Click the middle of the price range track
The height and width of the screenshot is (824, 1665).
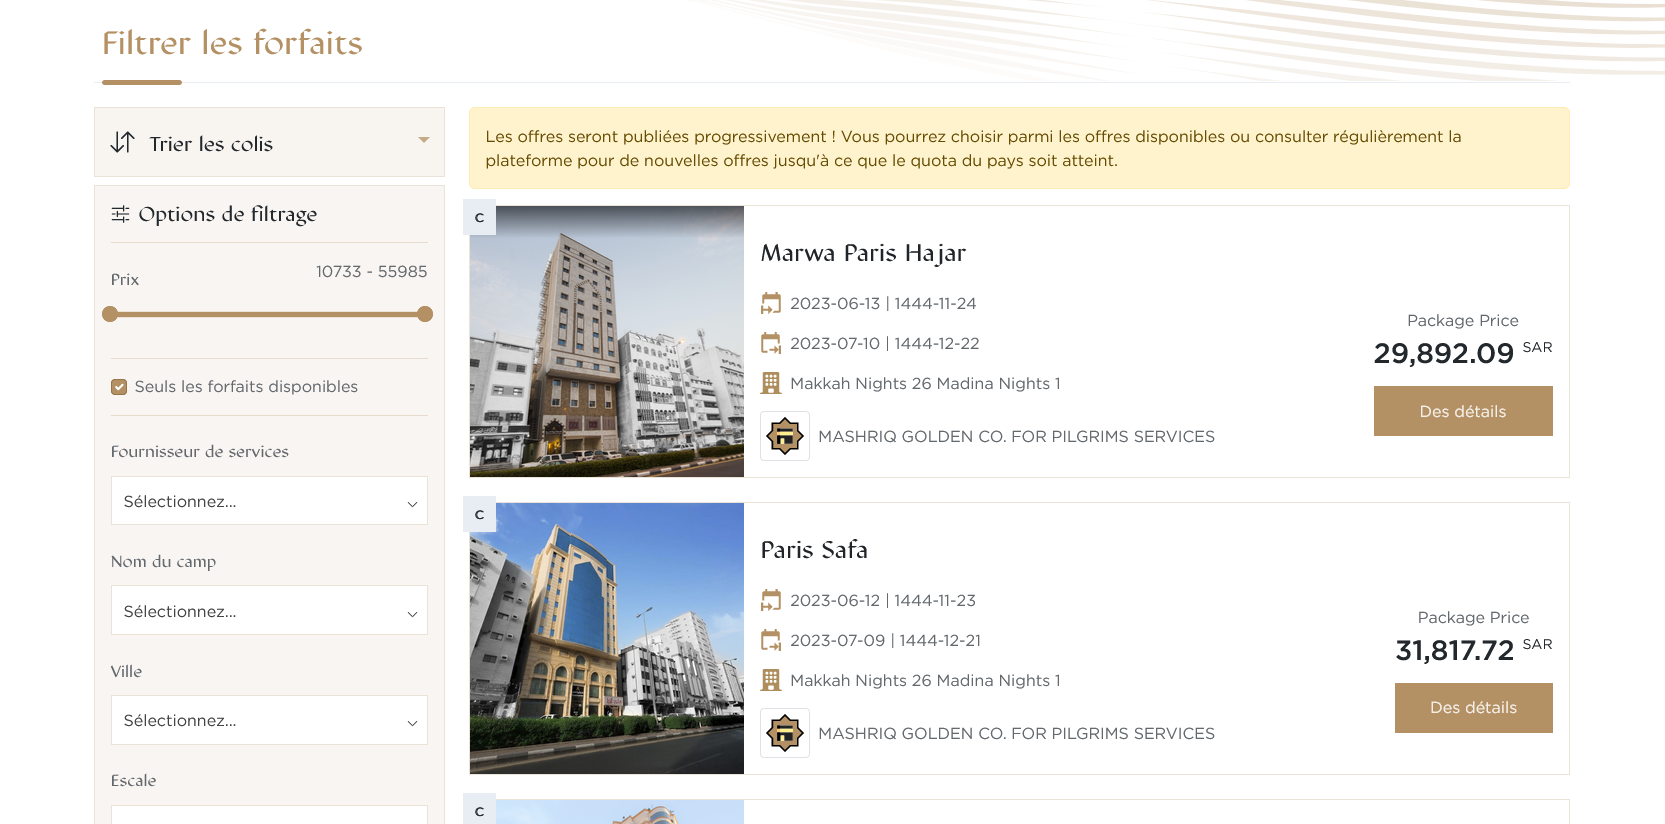[267, 314]
